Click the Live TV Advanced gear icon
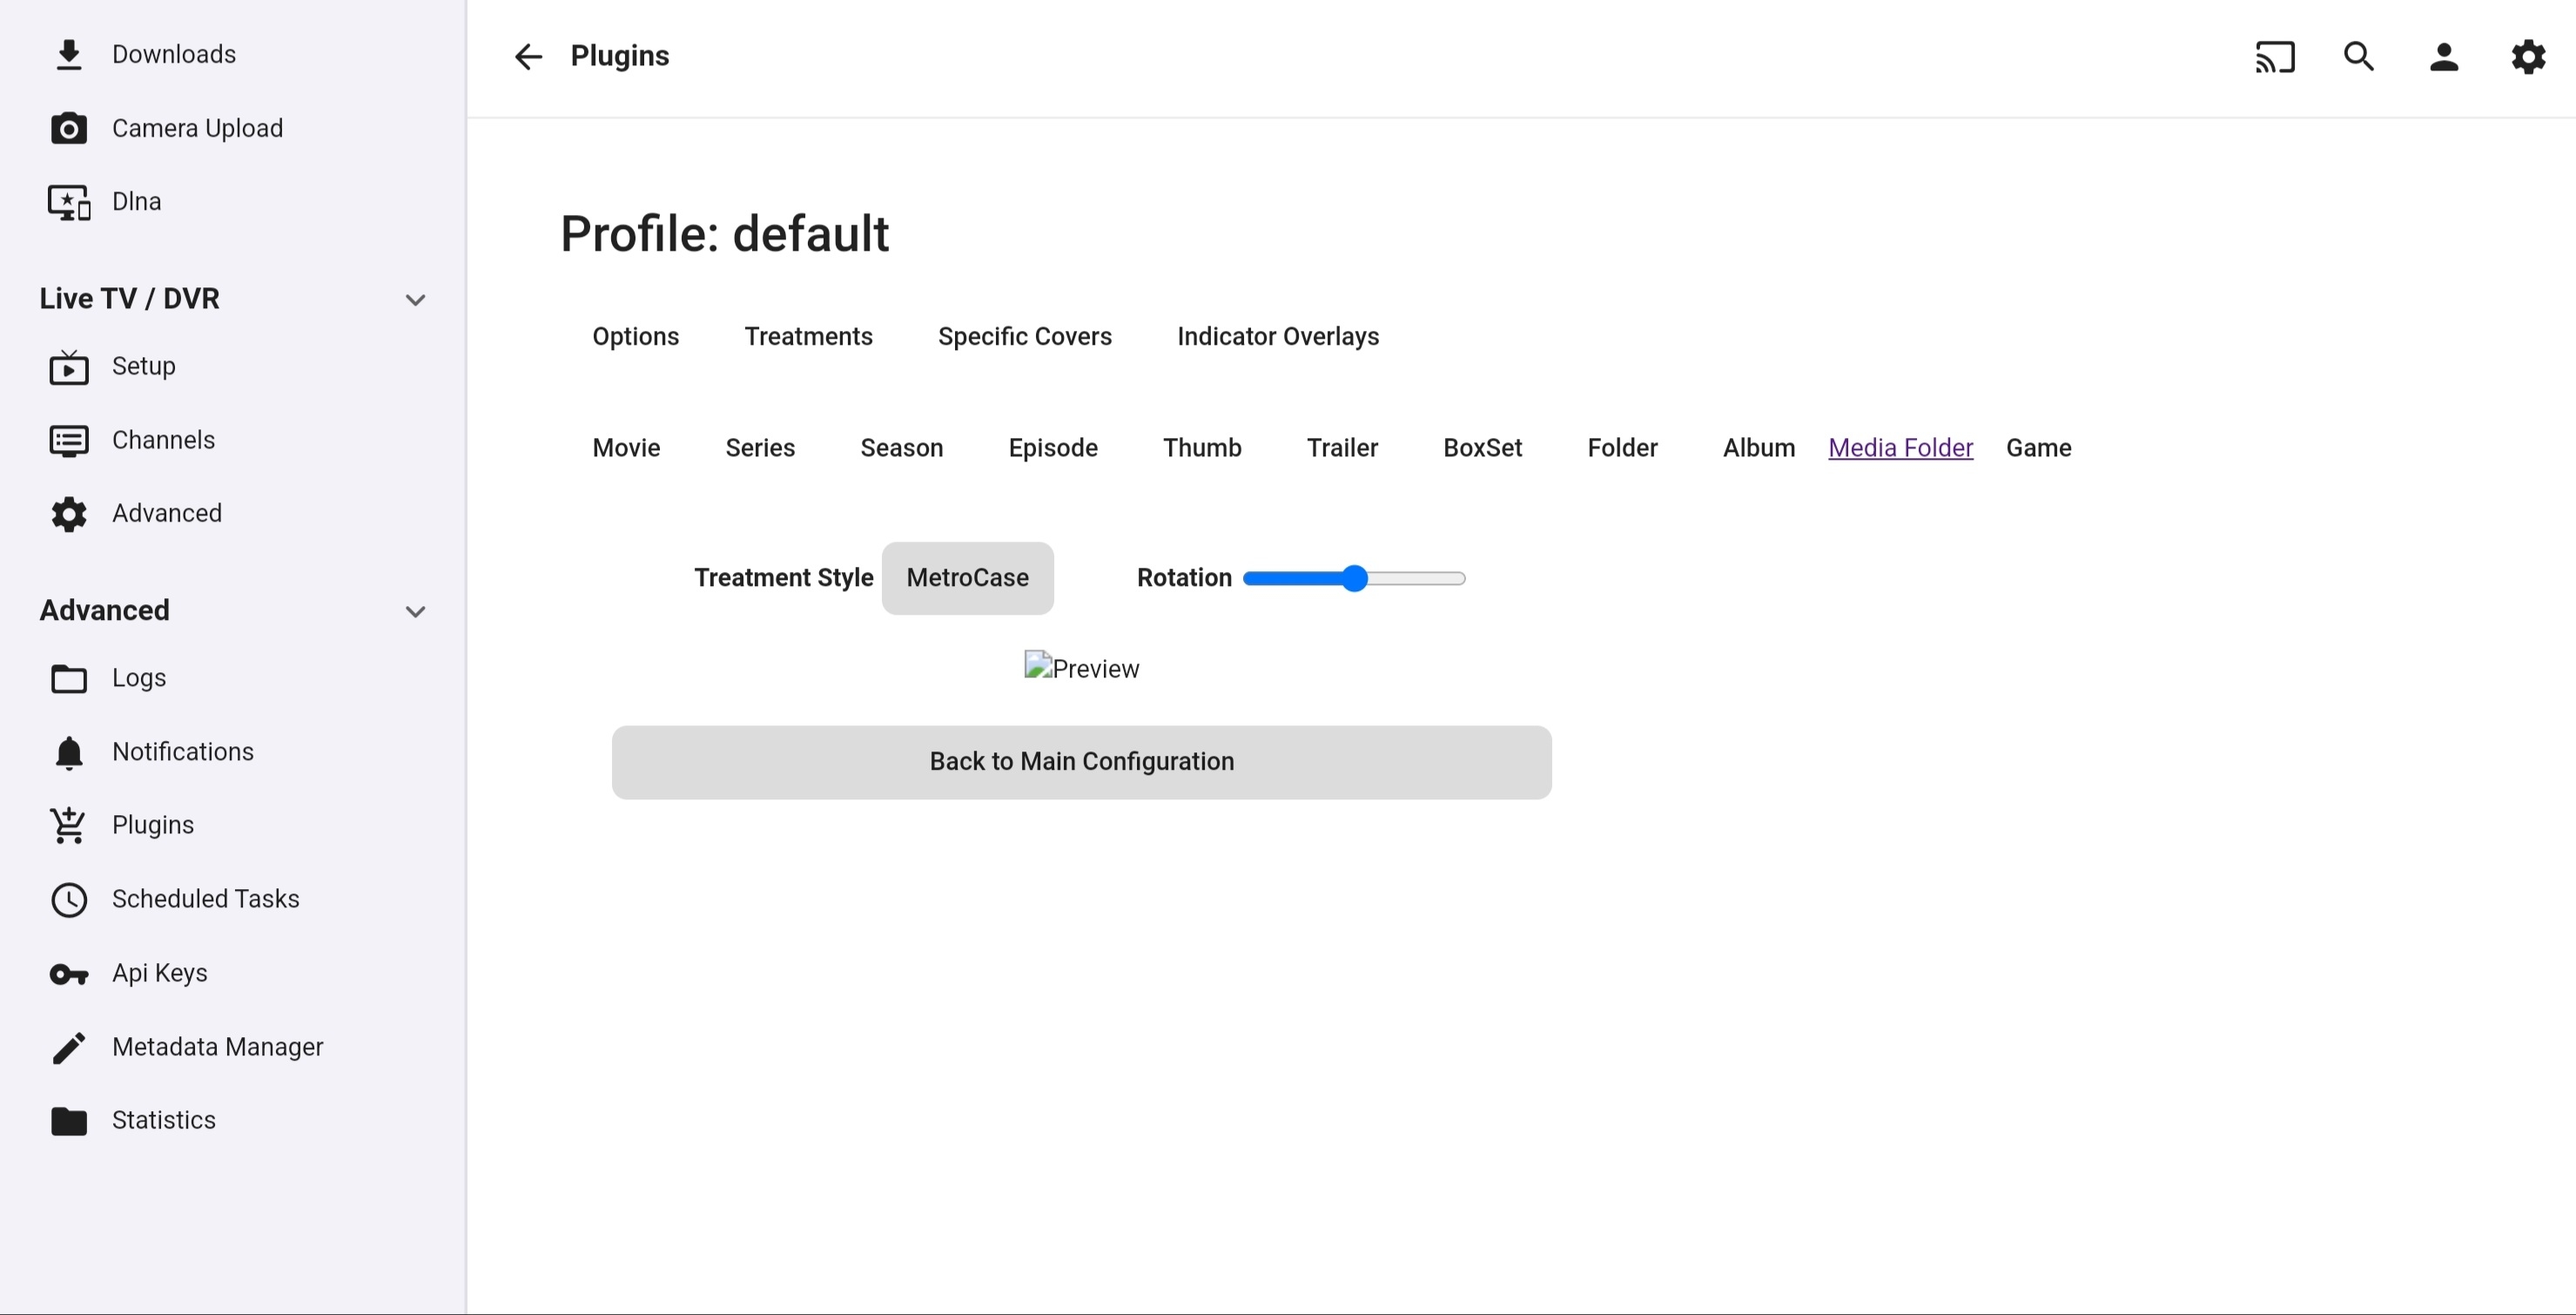2576x1315 pixels. pyautogui.click(x=68, y=514)
